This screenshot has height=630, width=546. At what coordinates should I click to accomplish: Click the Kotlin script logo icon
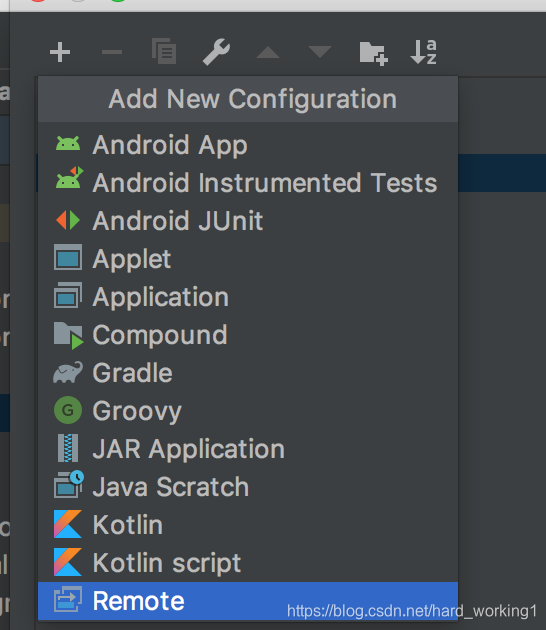(x=68, y=562)
